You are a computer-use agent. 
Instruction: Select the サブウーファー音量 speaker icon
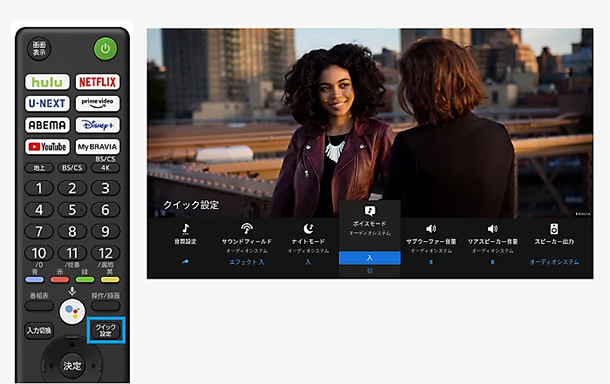pos(431,229)
